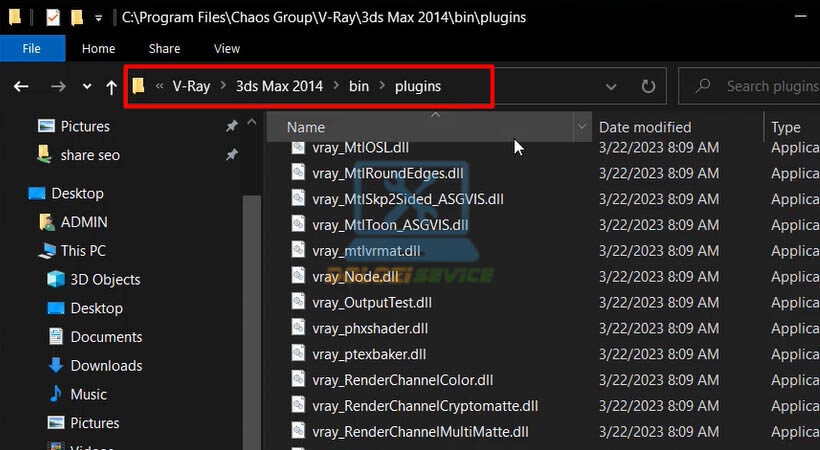The height and width of the screenshot is (450, 820).
Task: Show hidden breadcrumb path double chevron
Action: pos(160,86)
